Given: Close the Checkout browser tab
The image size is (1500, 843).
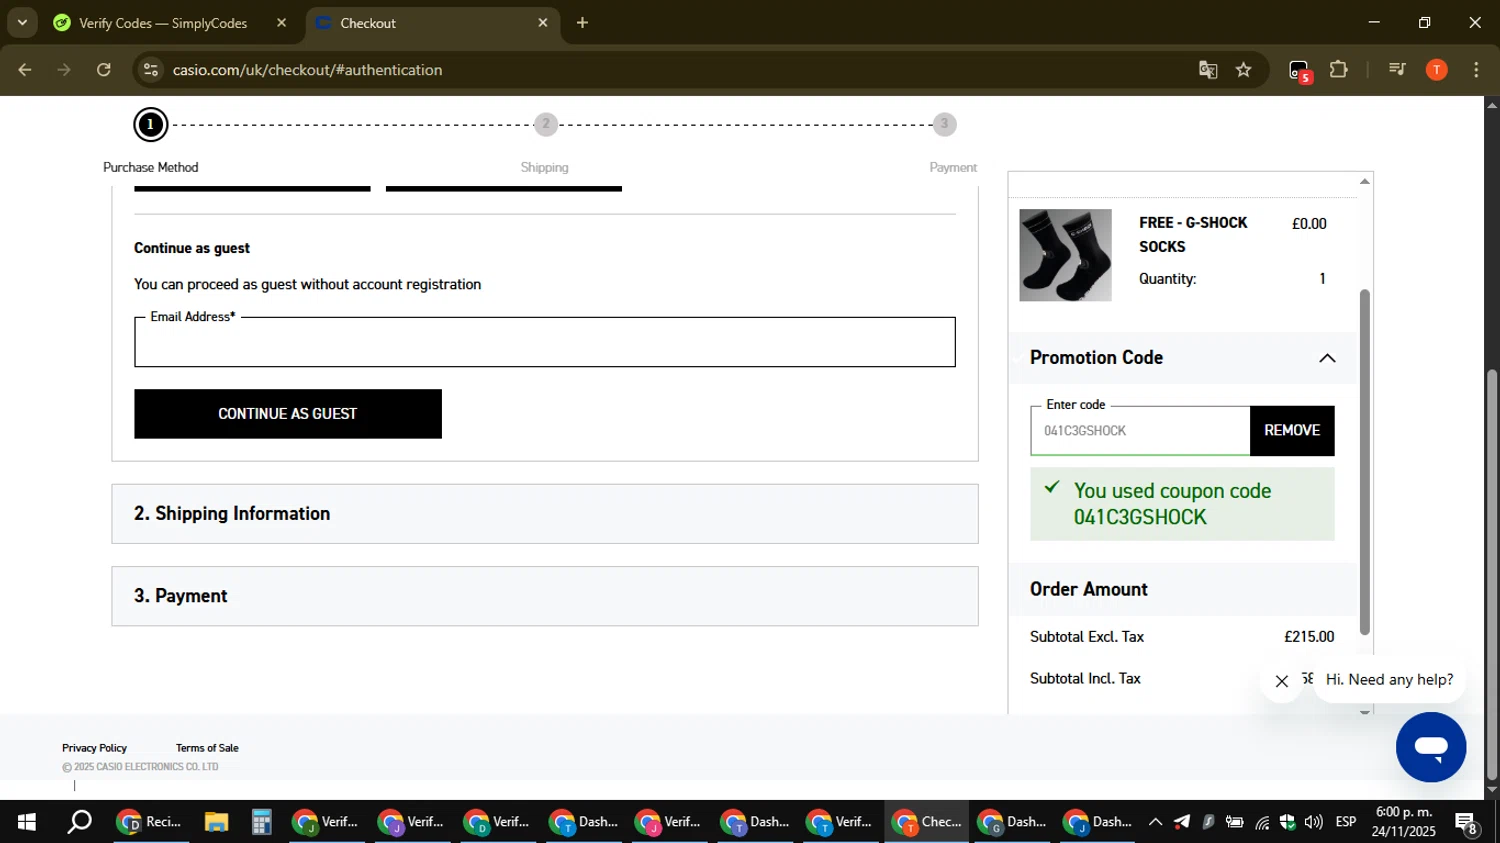Looking at the screenshot, I should coord(543,23).
